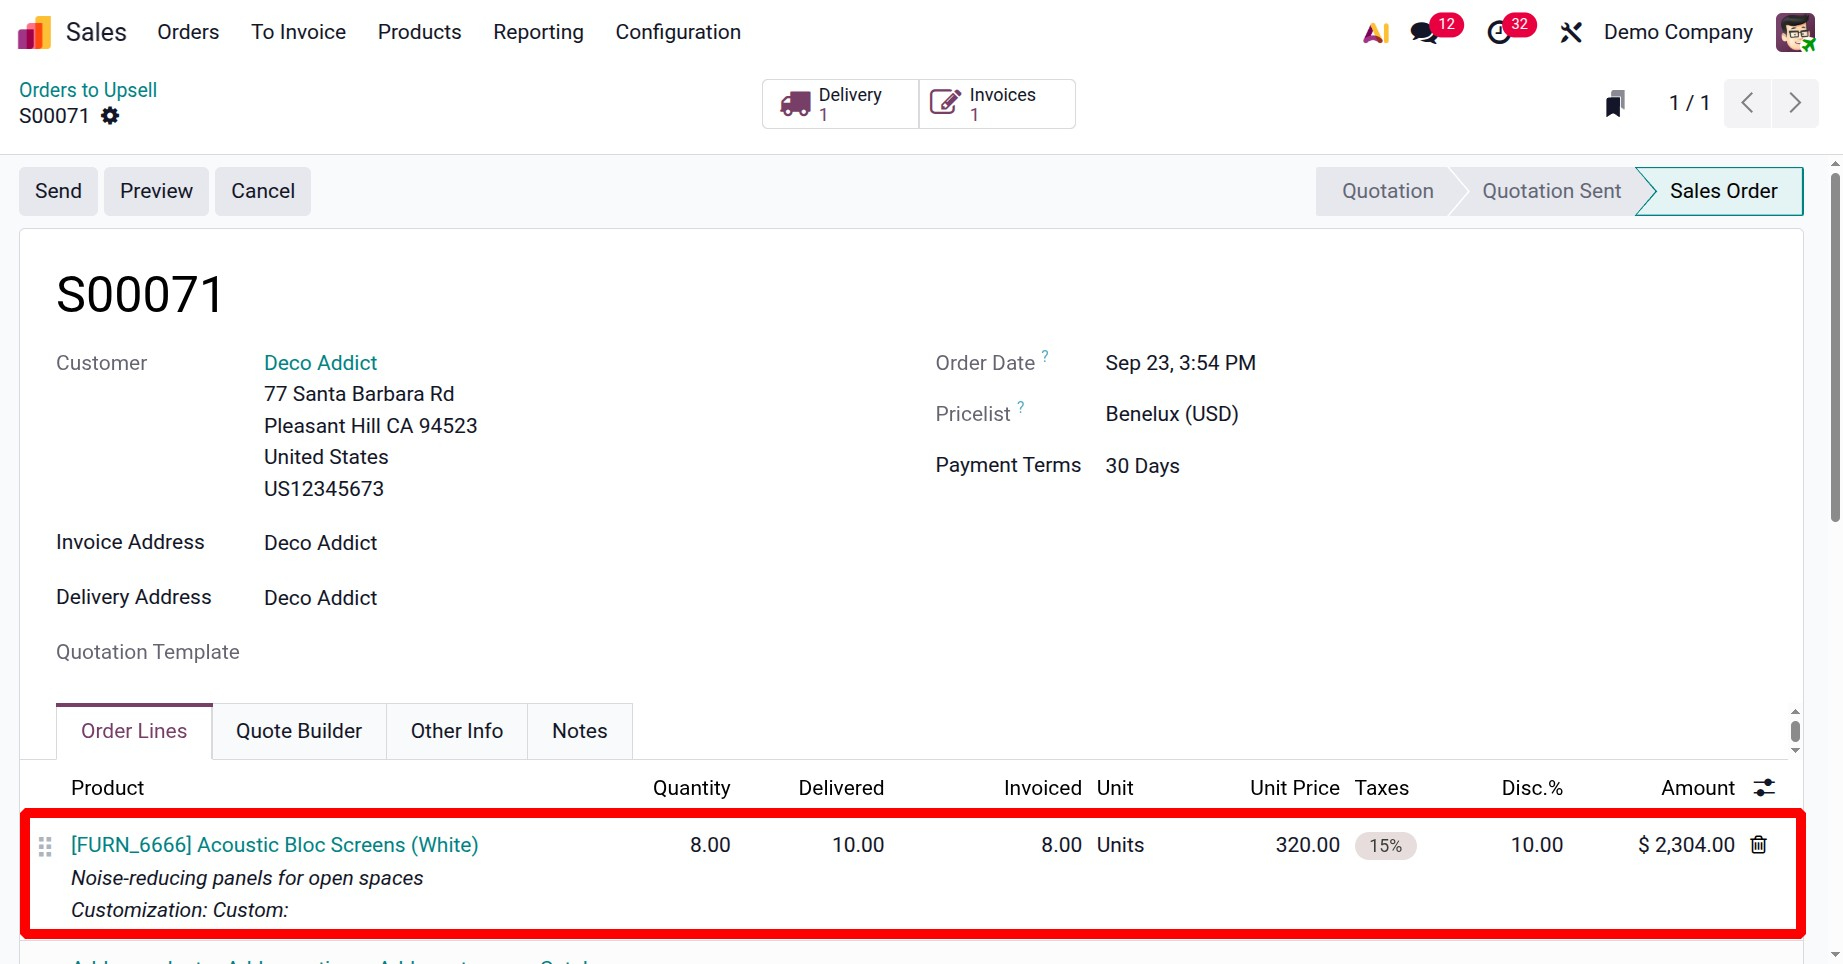Delete the Acoustic Bloc Screens order line

pos(1759,845)
